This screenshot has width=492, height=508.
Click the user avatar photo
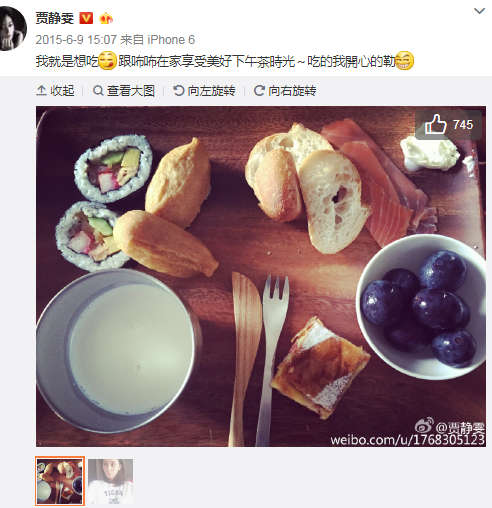point(12,28)
